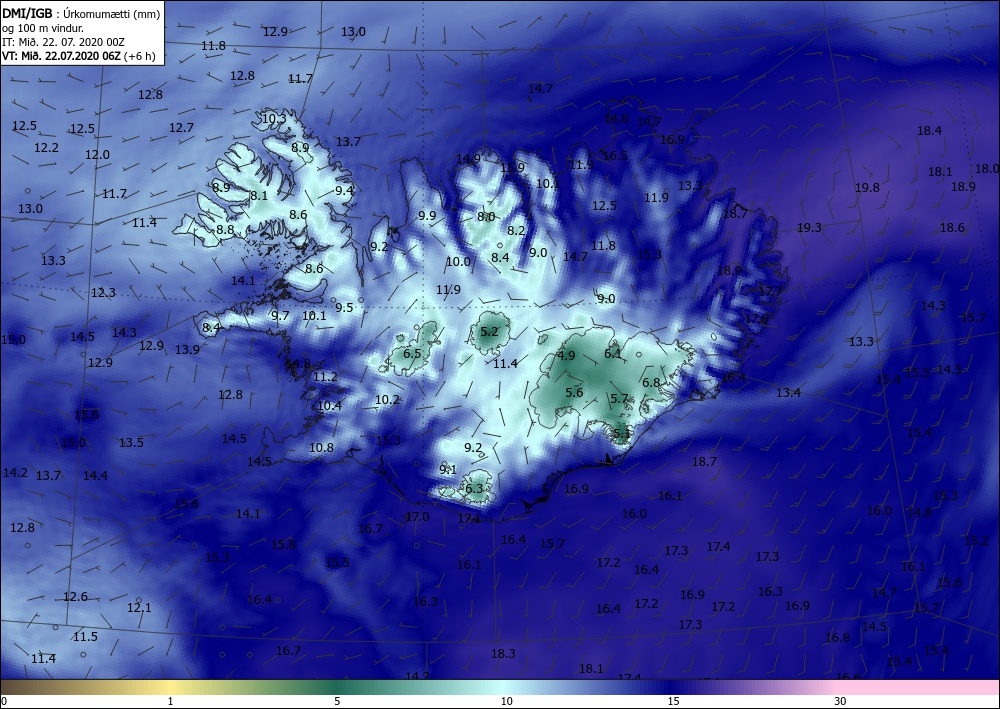Click the map value "18.3"
This screenshot has width=1000, height=709.
tap(503, 654)
